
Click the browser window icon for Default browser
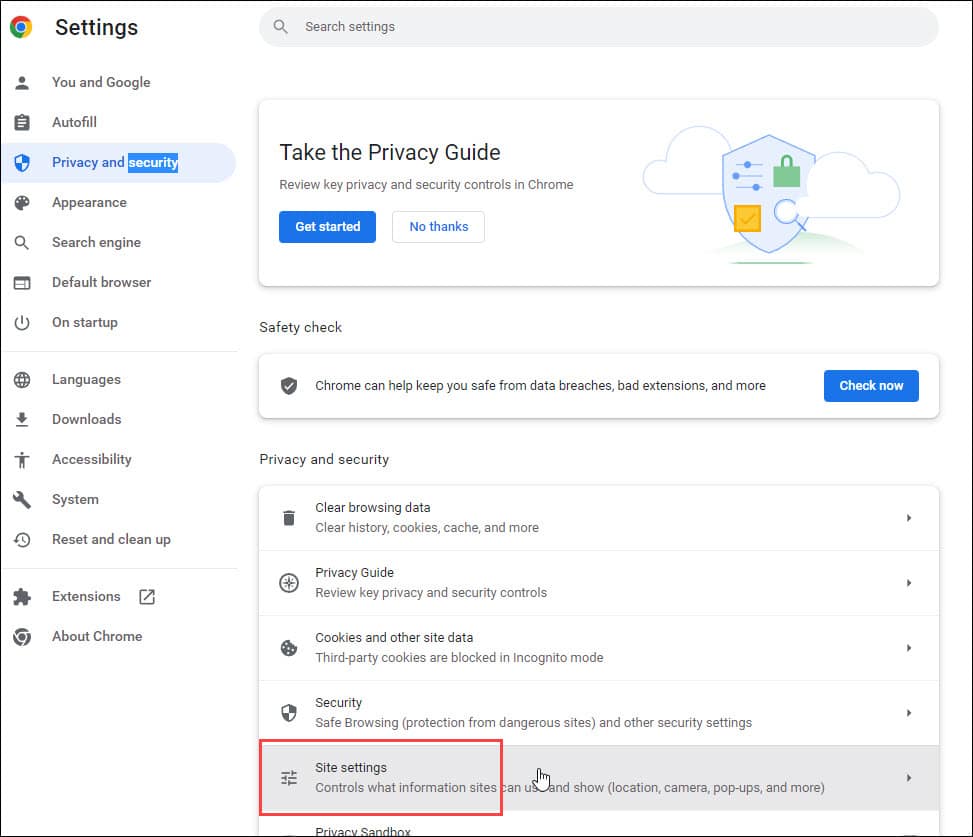tap(22, 283)
